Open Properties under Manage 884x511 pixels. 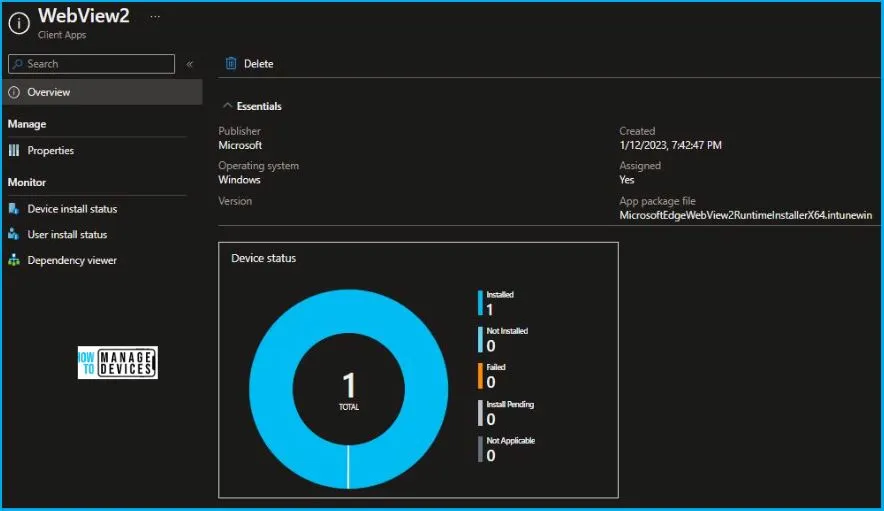51,151
